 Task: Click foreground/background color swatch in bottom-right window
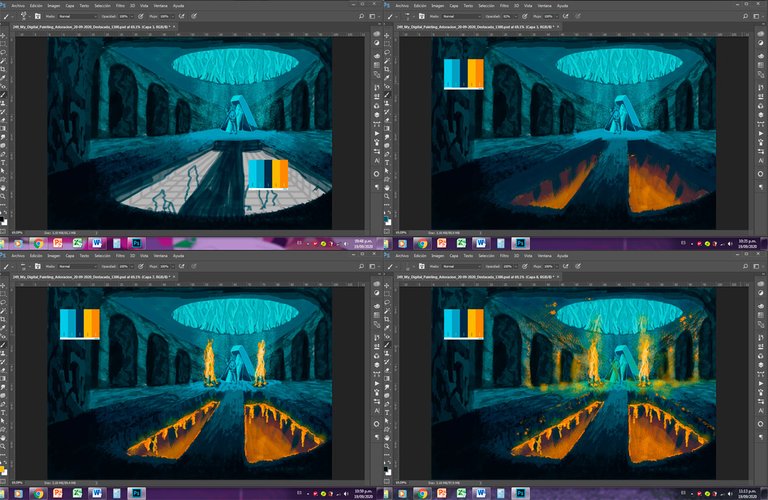(x=388, y=471)
